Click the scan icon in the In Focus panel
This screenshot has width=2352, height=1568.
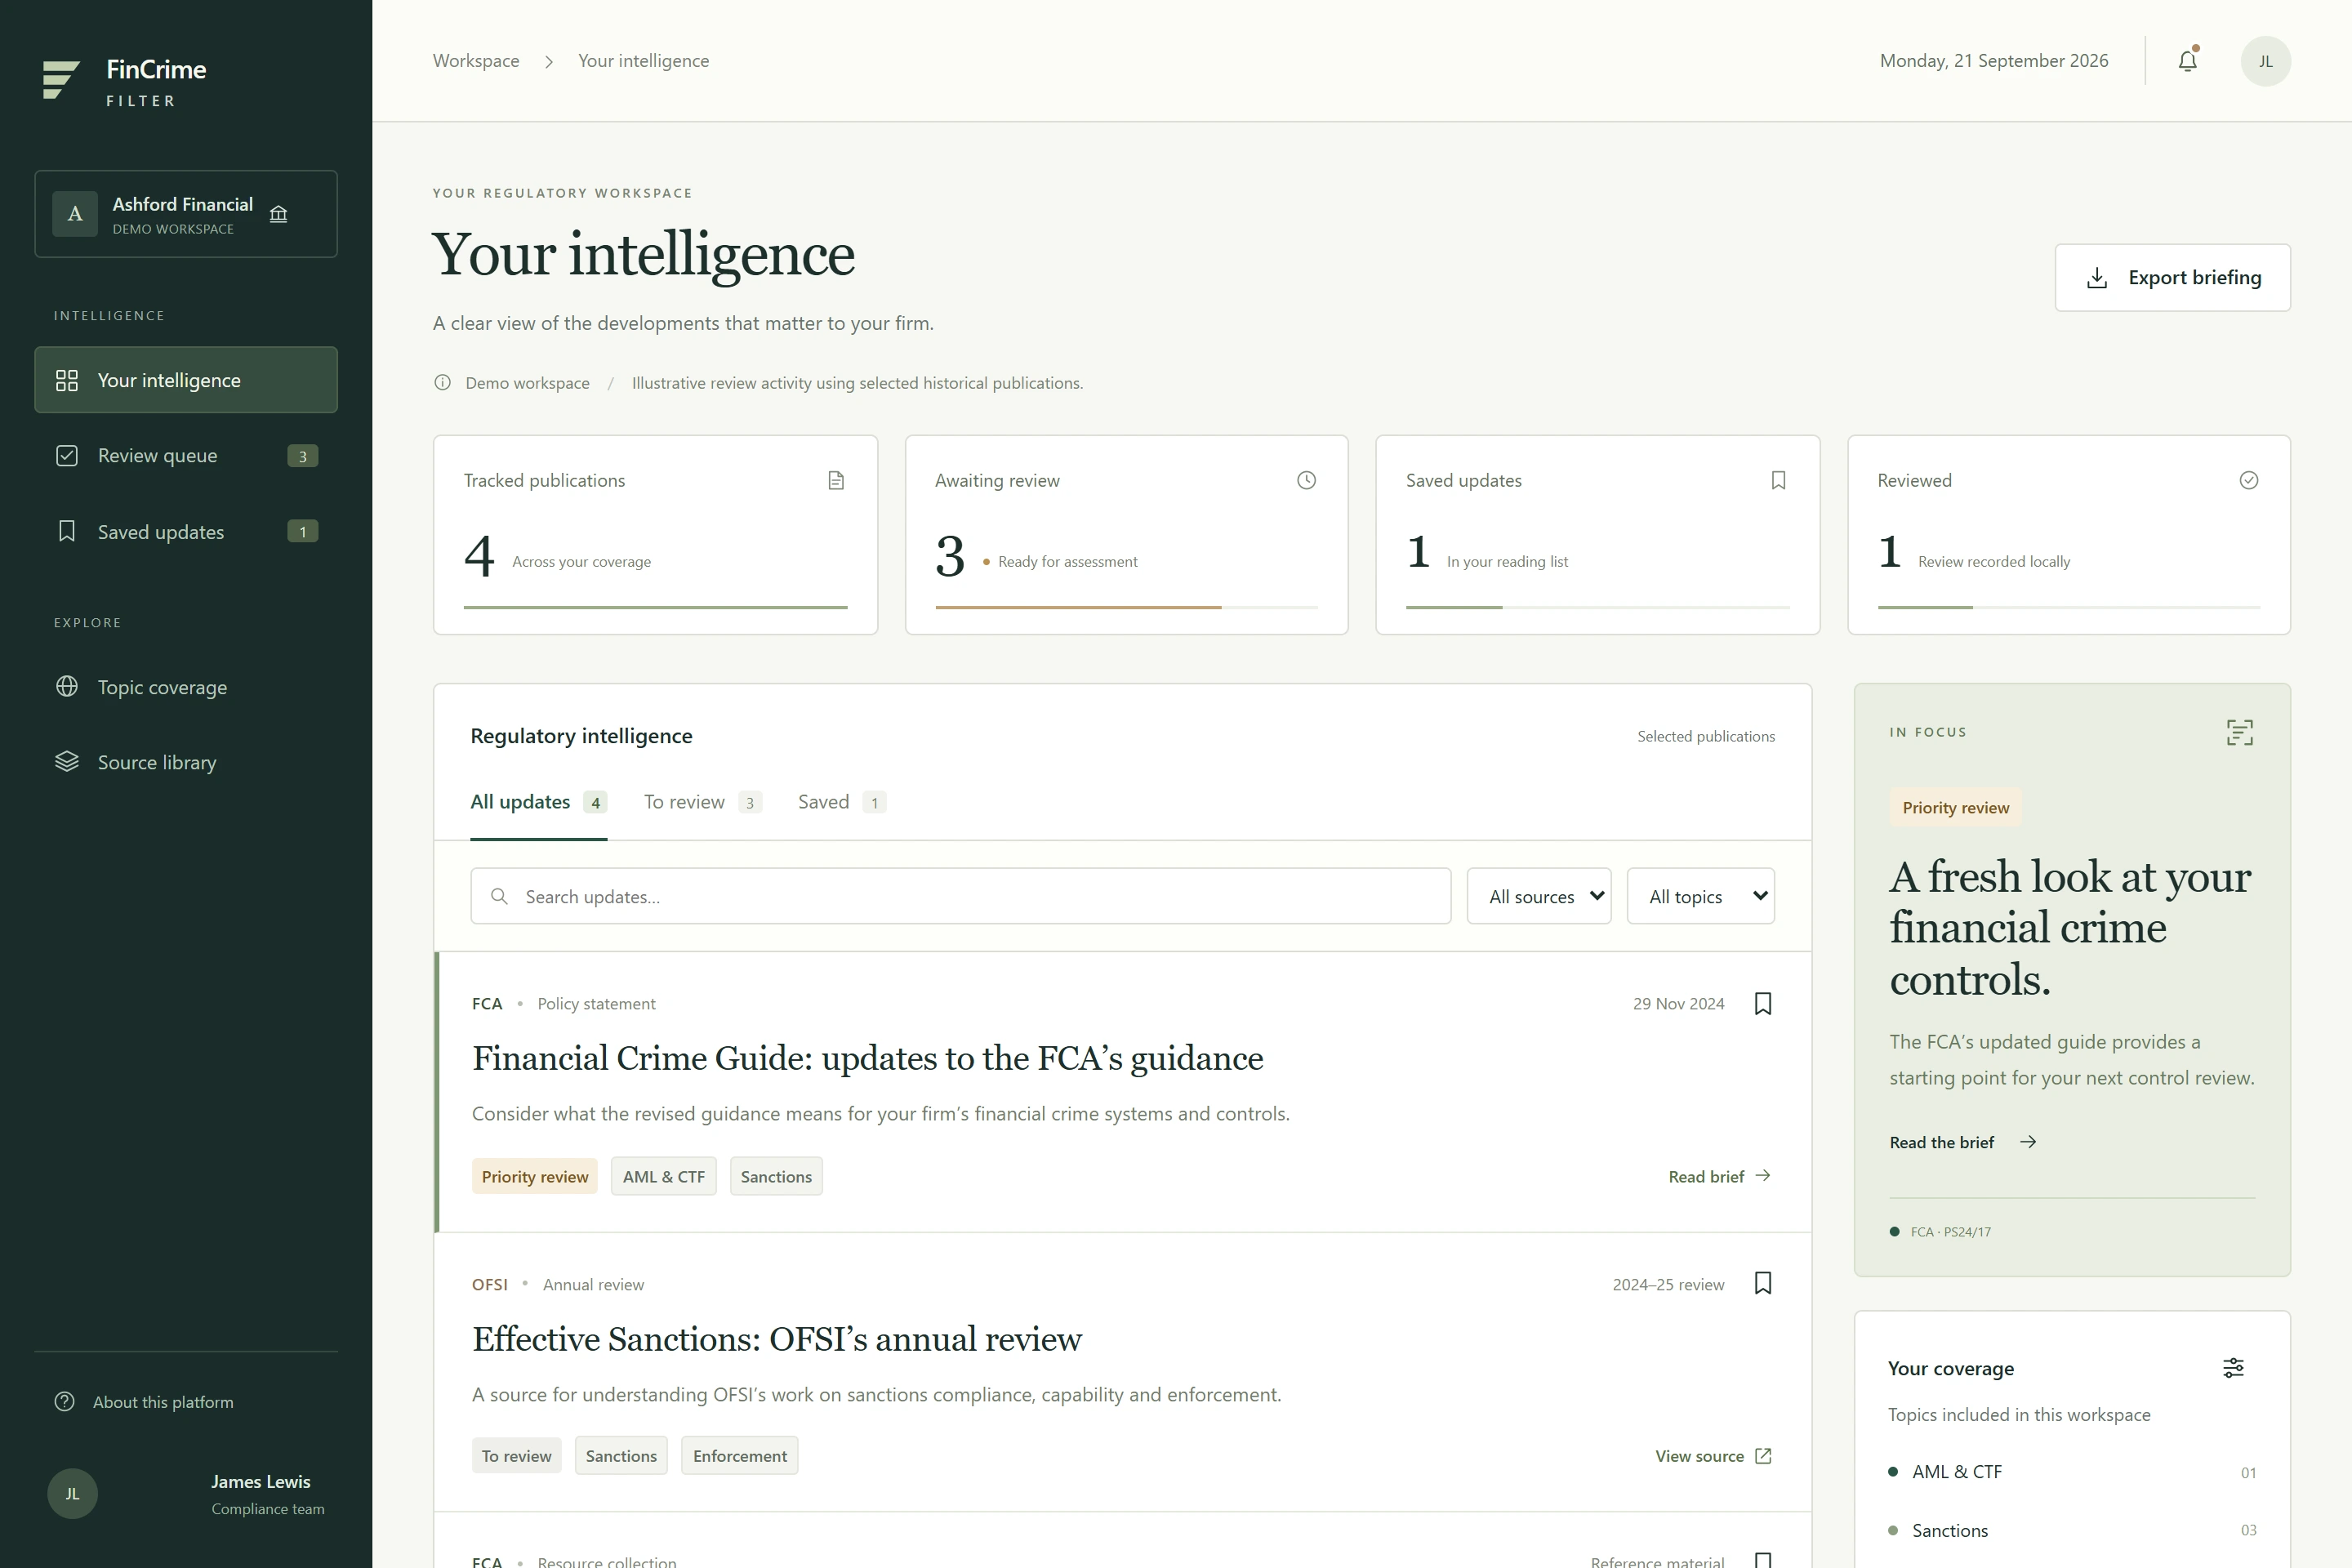[2240, 732]
